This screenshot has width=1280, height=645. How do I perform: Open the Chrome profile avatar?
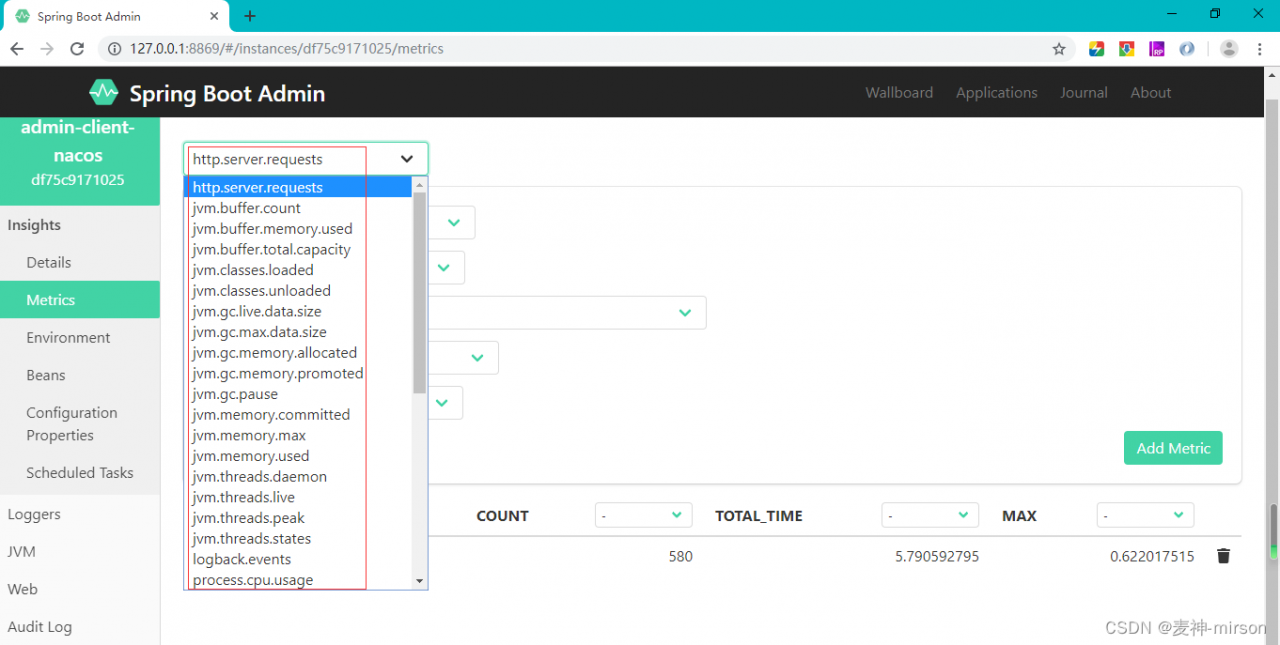point(1229,49)
